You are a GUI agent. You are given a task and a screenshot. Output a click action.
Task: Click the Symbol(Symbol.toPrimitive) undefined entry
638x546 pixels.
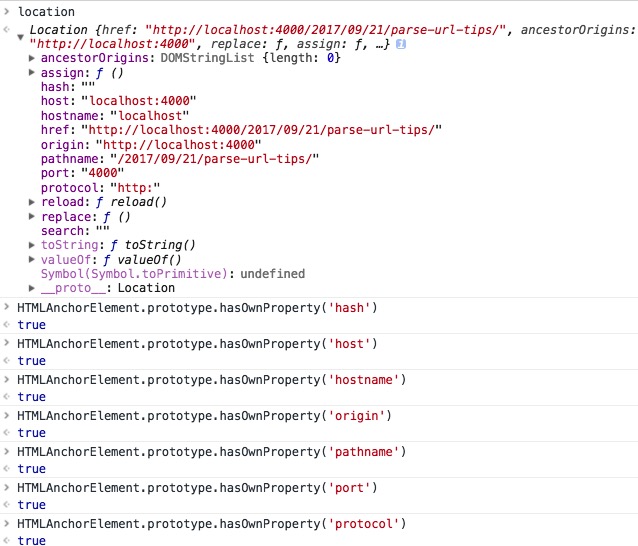point(173,274)
